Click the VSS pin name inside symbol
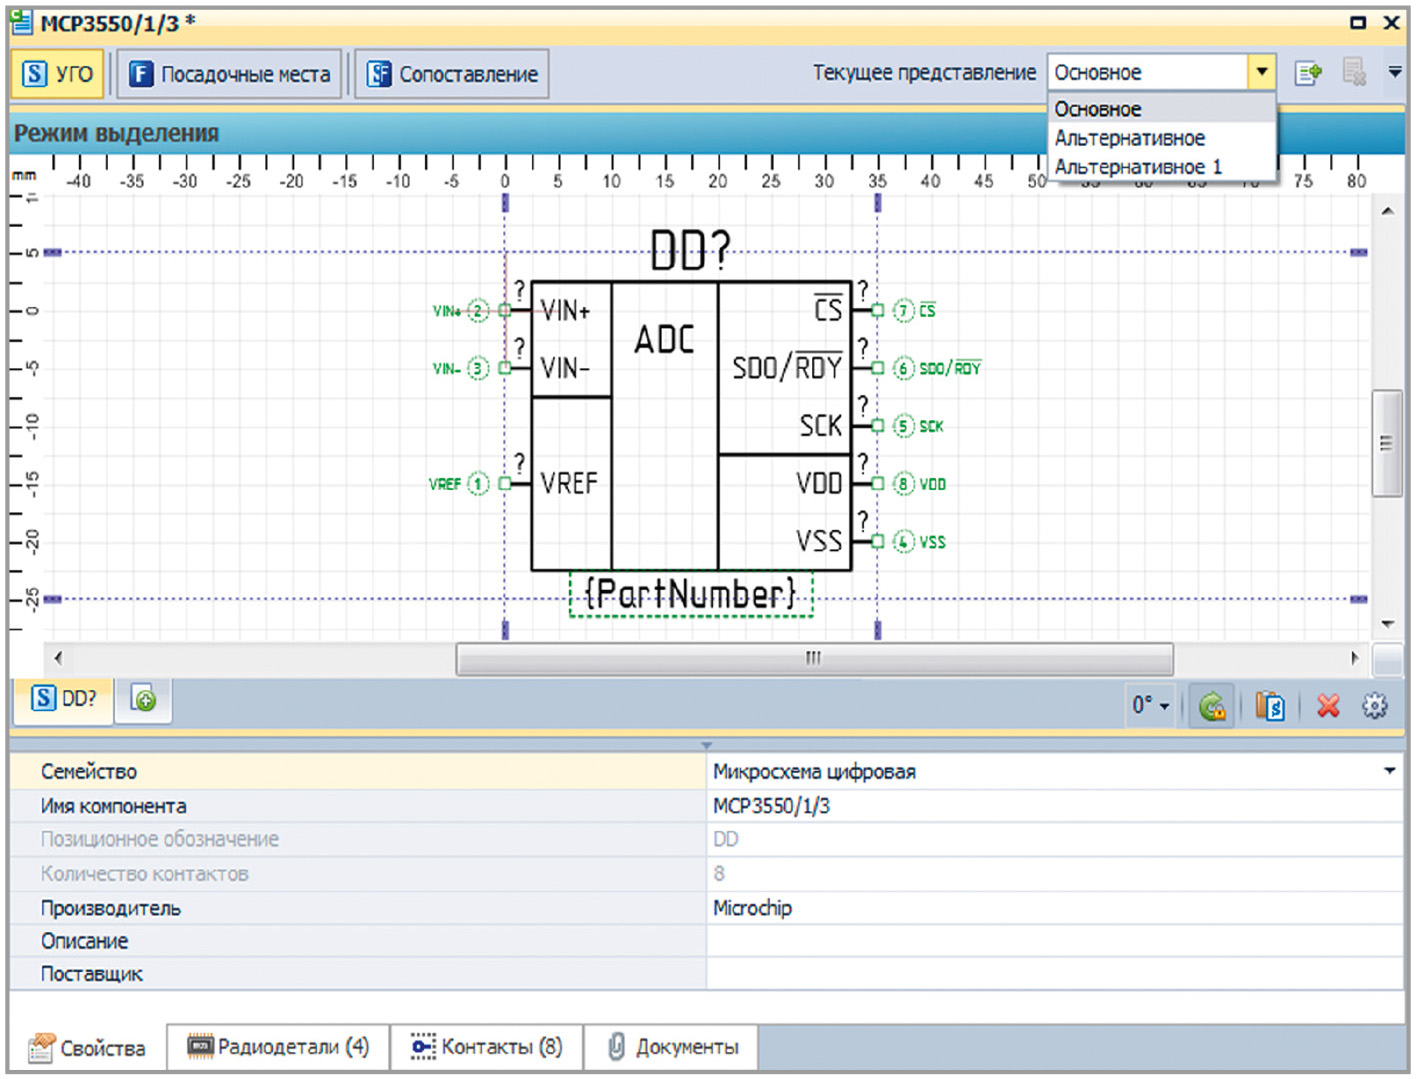 click(x=819, y=541)
